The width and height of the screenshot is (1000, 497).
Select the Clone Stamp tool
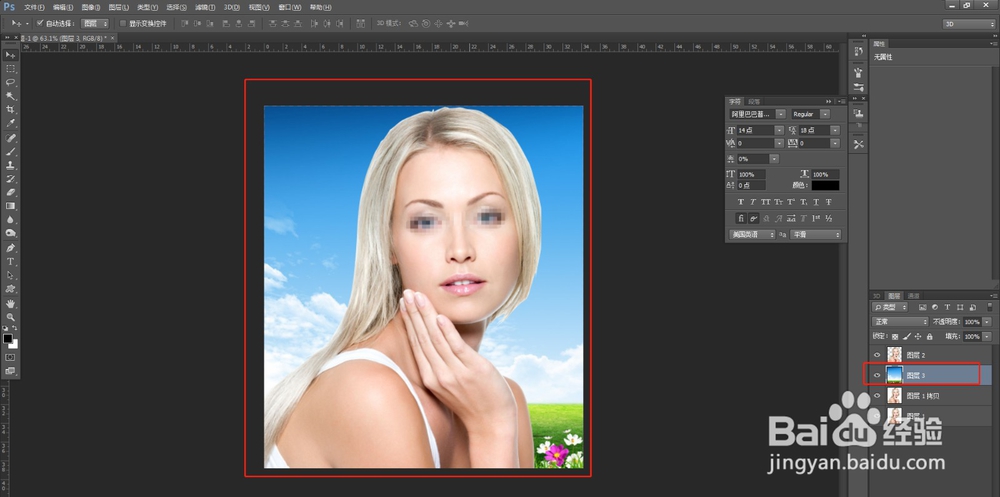[10, 165]
